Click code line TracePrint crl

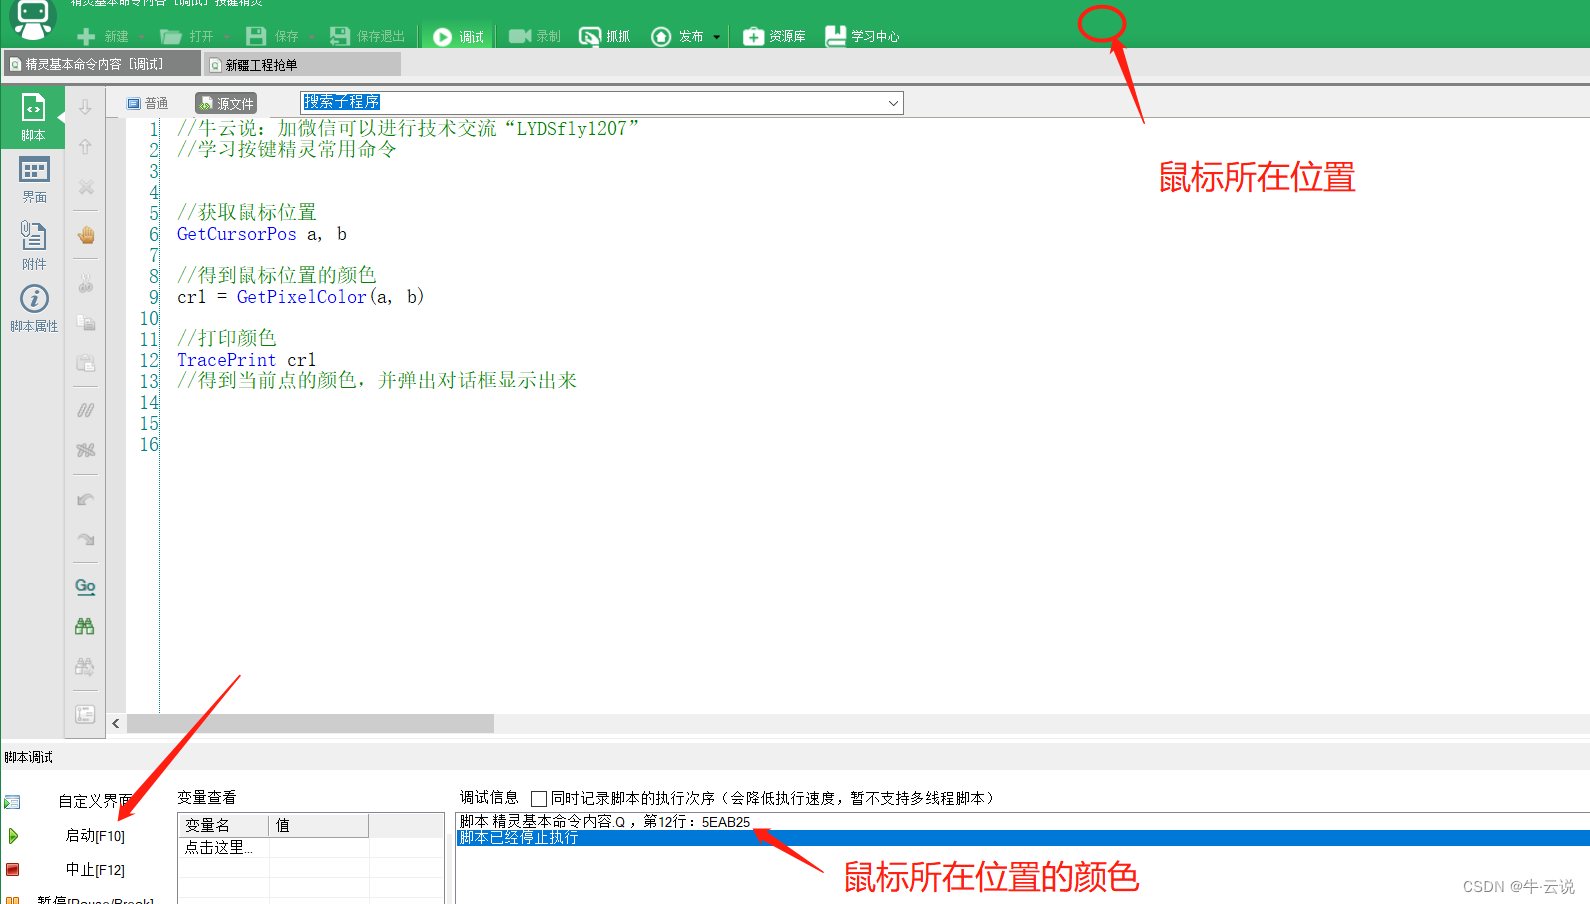(x=246, y=360)
